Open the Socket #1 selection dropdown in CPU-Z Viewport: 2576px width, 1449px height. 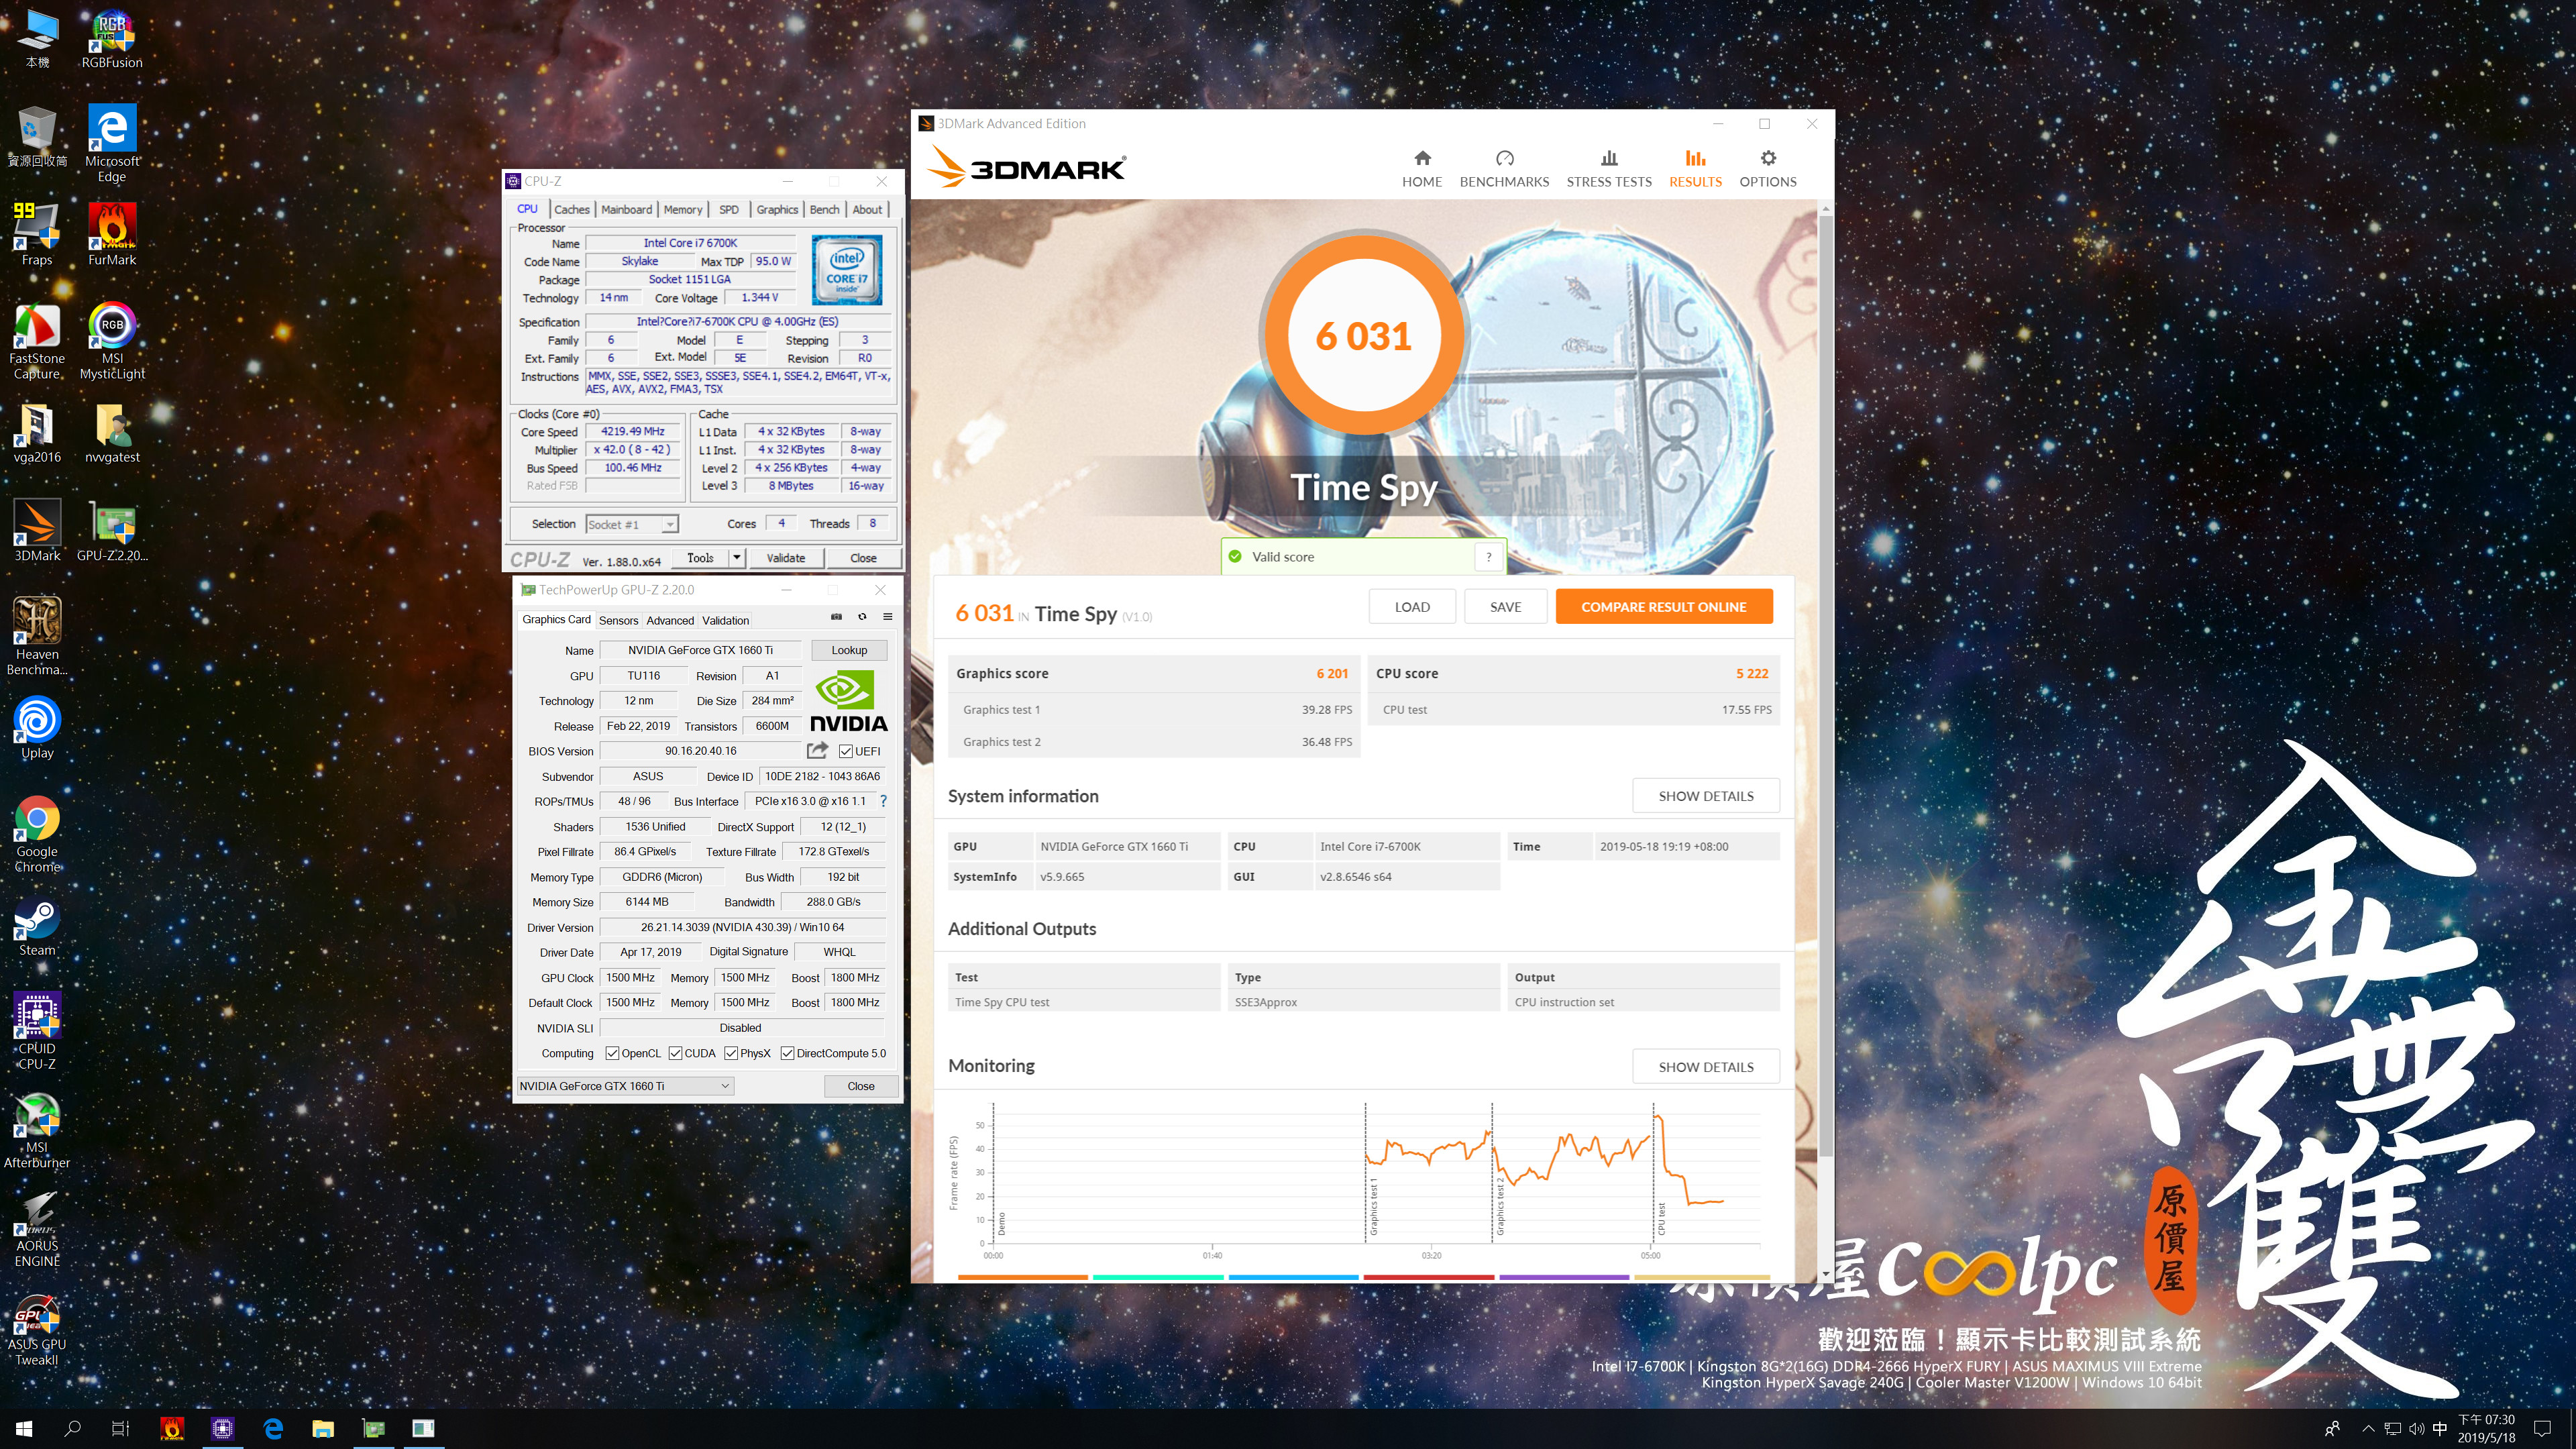coord(631,524)
